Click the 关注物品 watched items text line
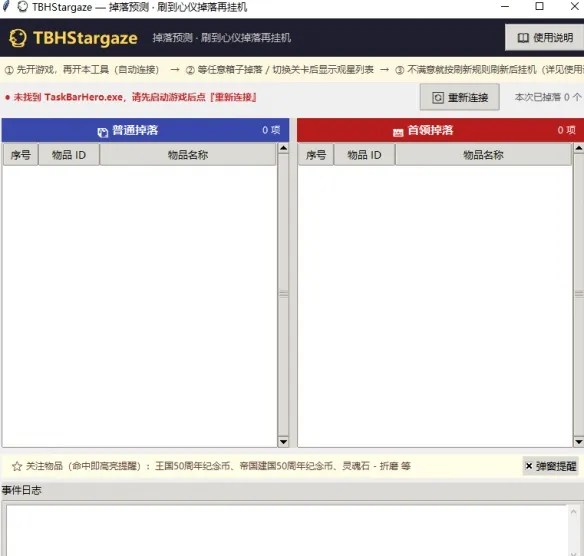The width and height of the screenshot is (584, 556). 218,466
